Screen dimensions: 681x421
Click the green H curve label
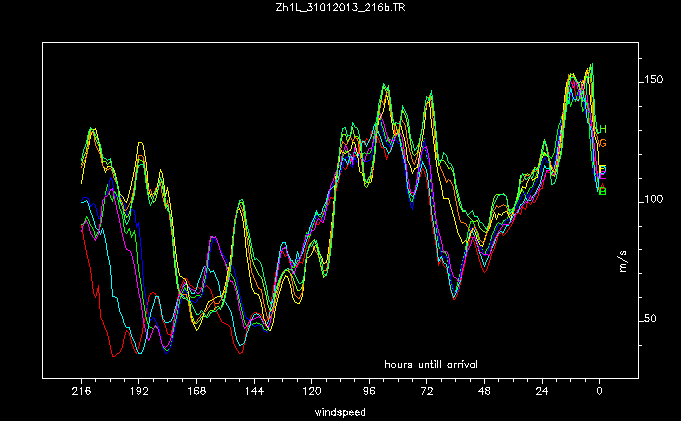[x=603, y=129]
